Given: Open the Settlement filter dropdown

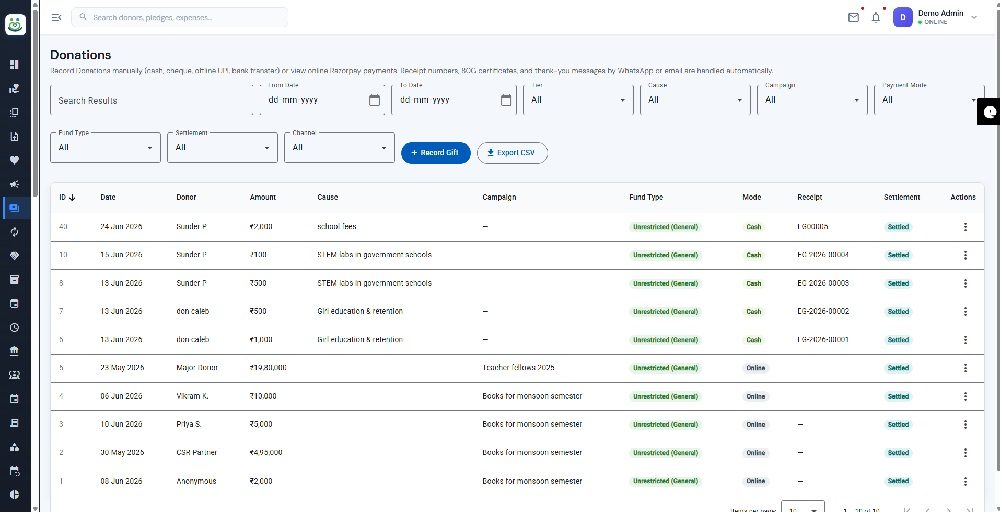Looking at the screenshot, I should click(x=222, y=147).
